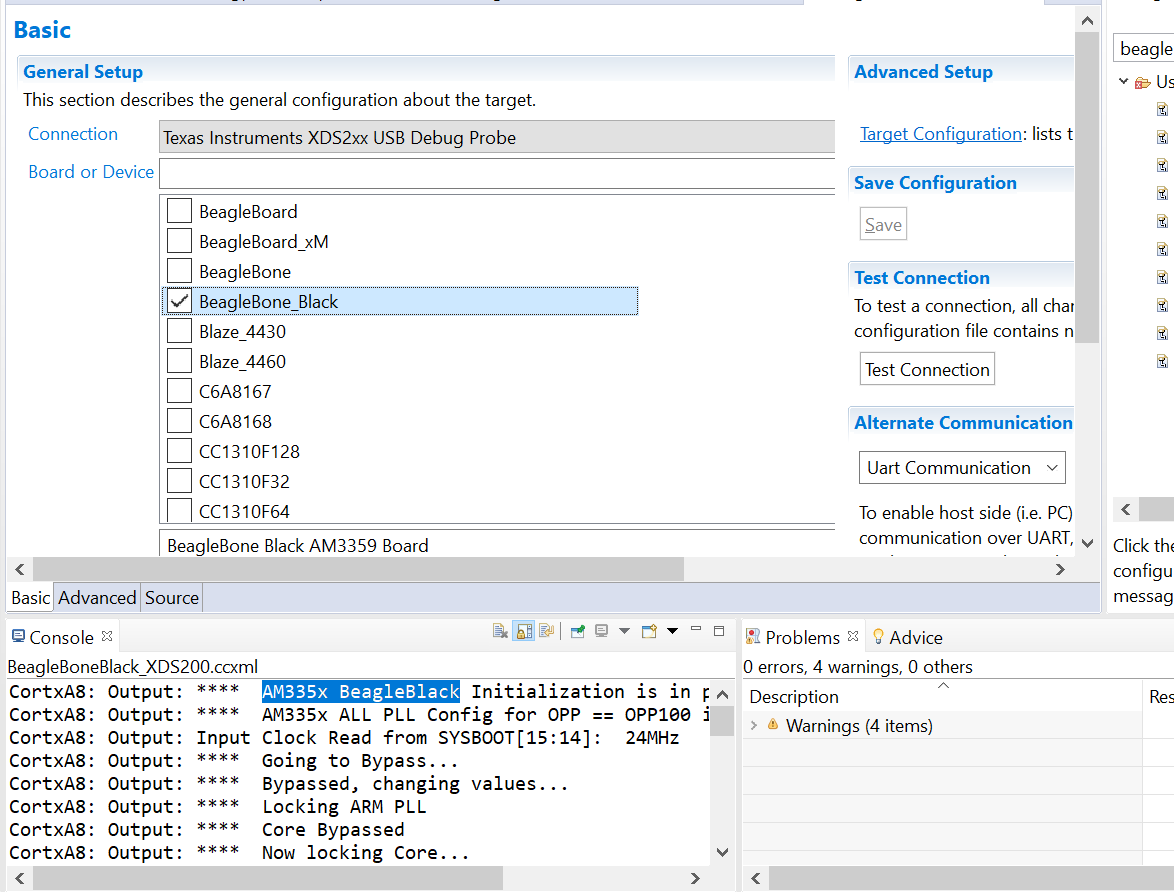The image size is (1174, 892).
Task: Check the CC1310F32 checkbox
Action: (x=180, y=481)
